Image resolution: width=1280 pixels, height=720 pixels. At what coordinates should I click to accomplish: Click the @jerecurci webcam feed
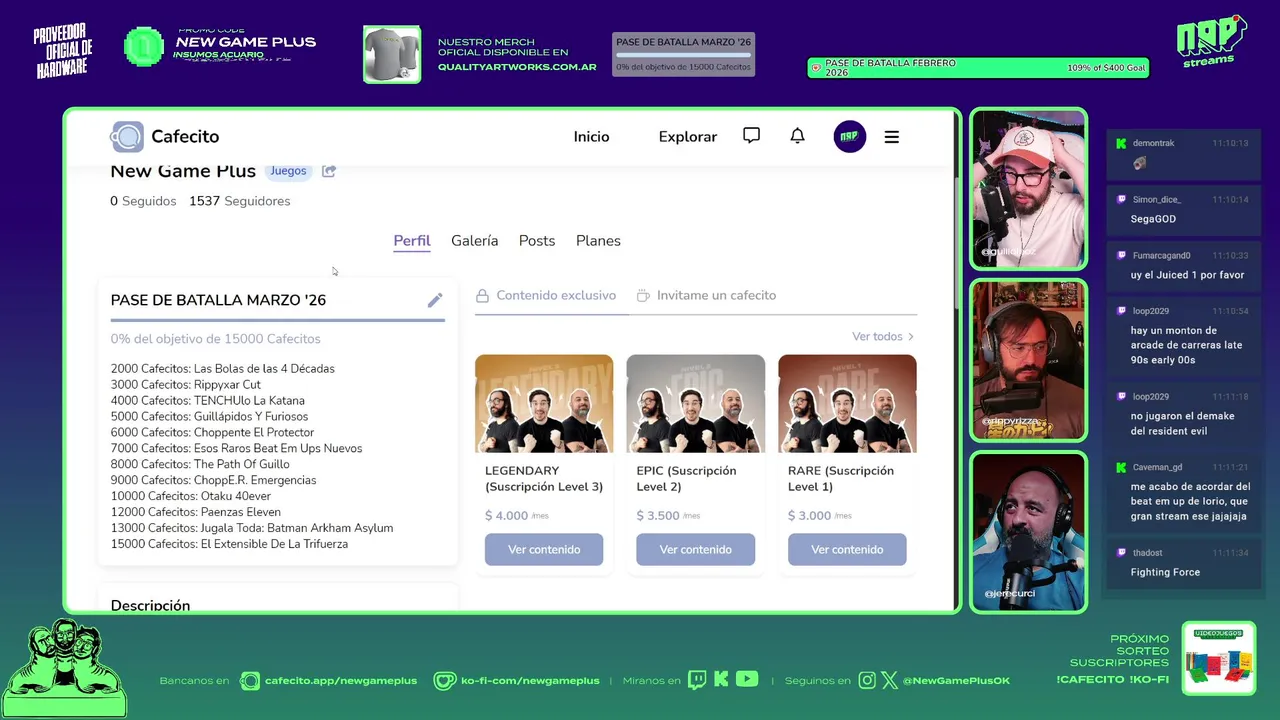pyautogui.click(x=1028, y=532)
